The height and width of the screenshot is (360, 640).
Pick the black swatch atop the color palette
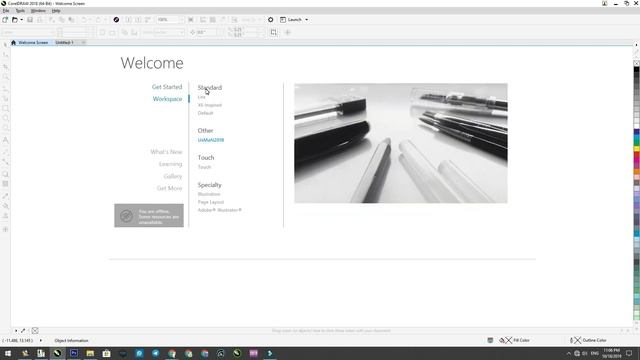[636, 70]
